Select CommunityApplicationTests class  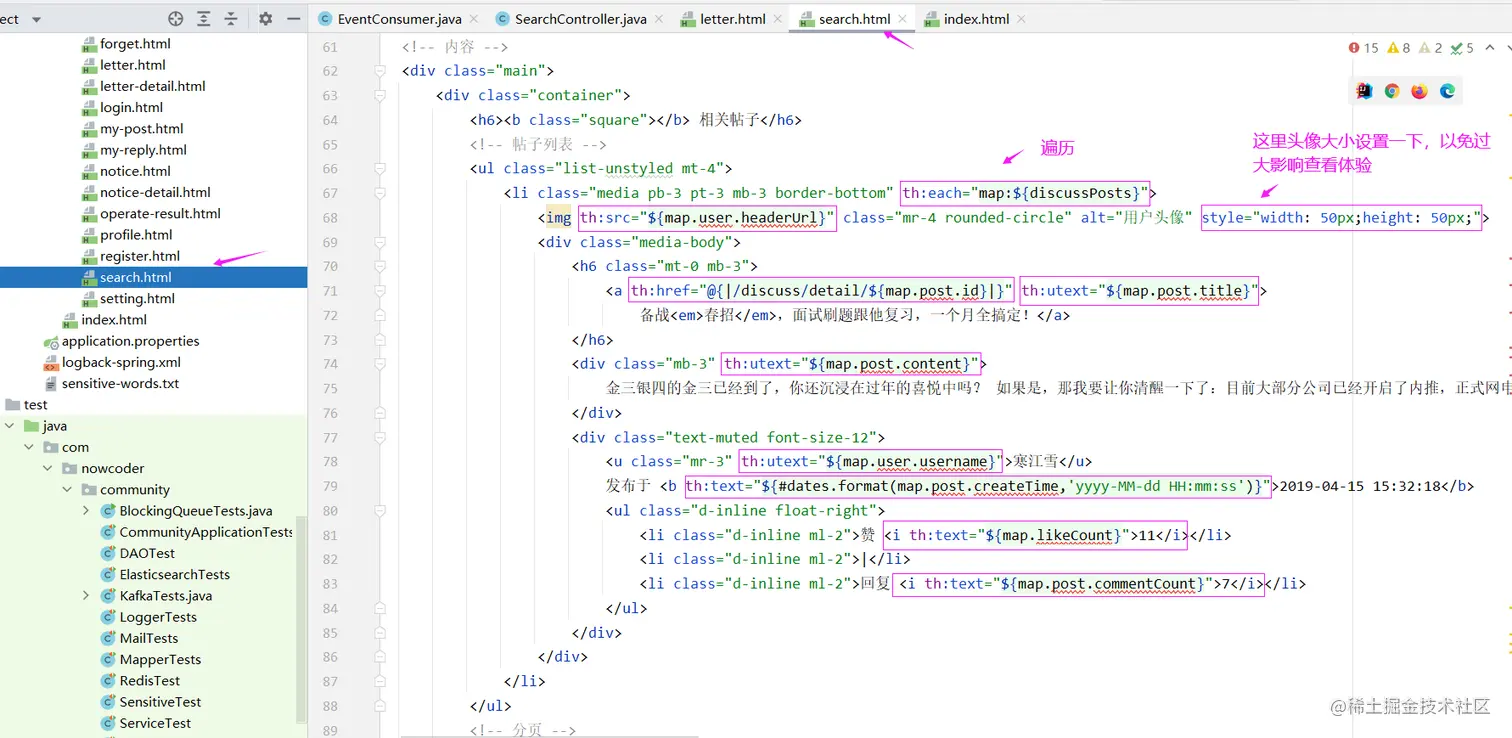[x=205, y=532]
